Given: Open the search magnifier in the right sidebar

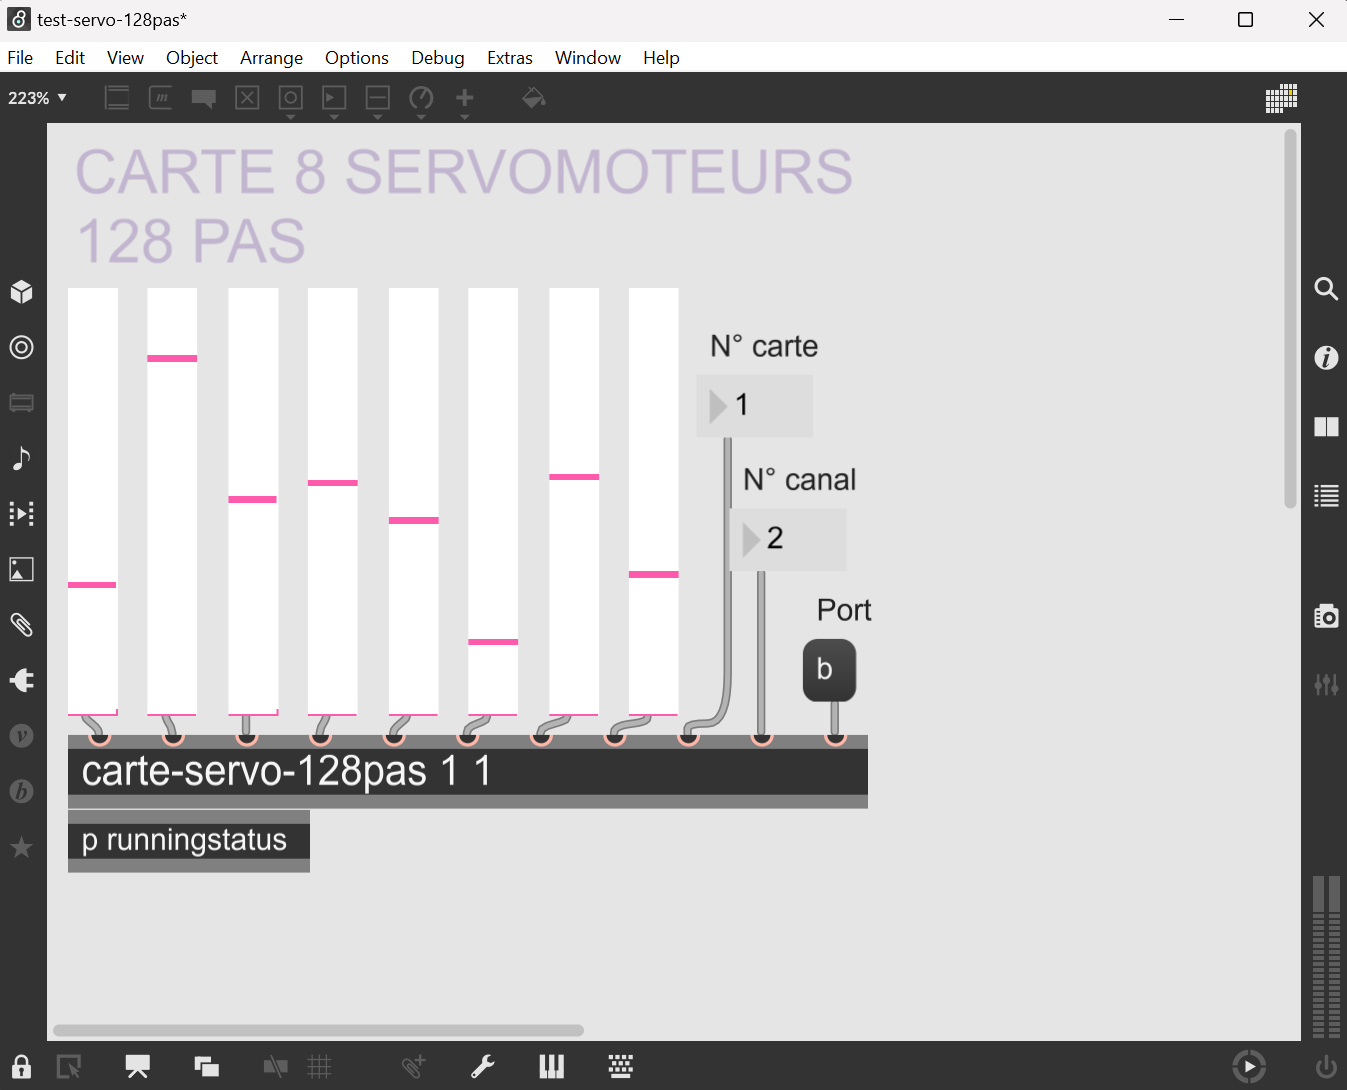Looking at the screenshot, I should (x=1326, y=289).
